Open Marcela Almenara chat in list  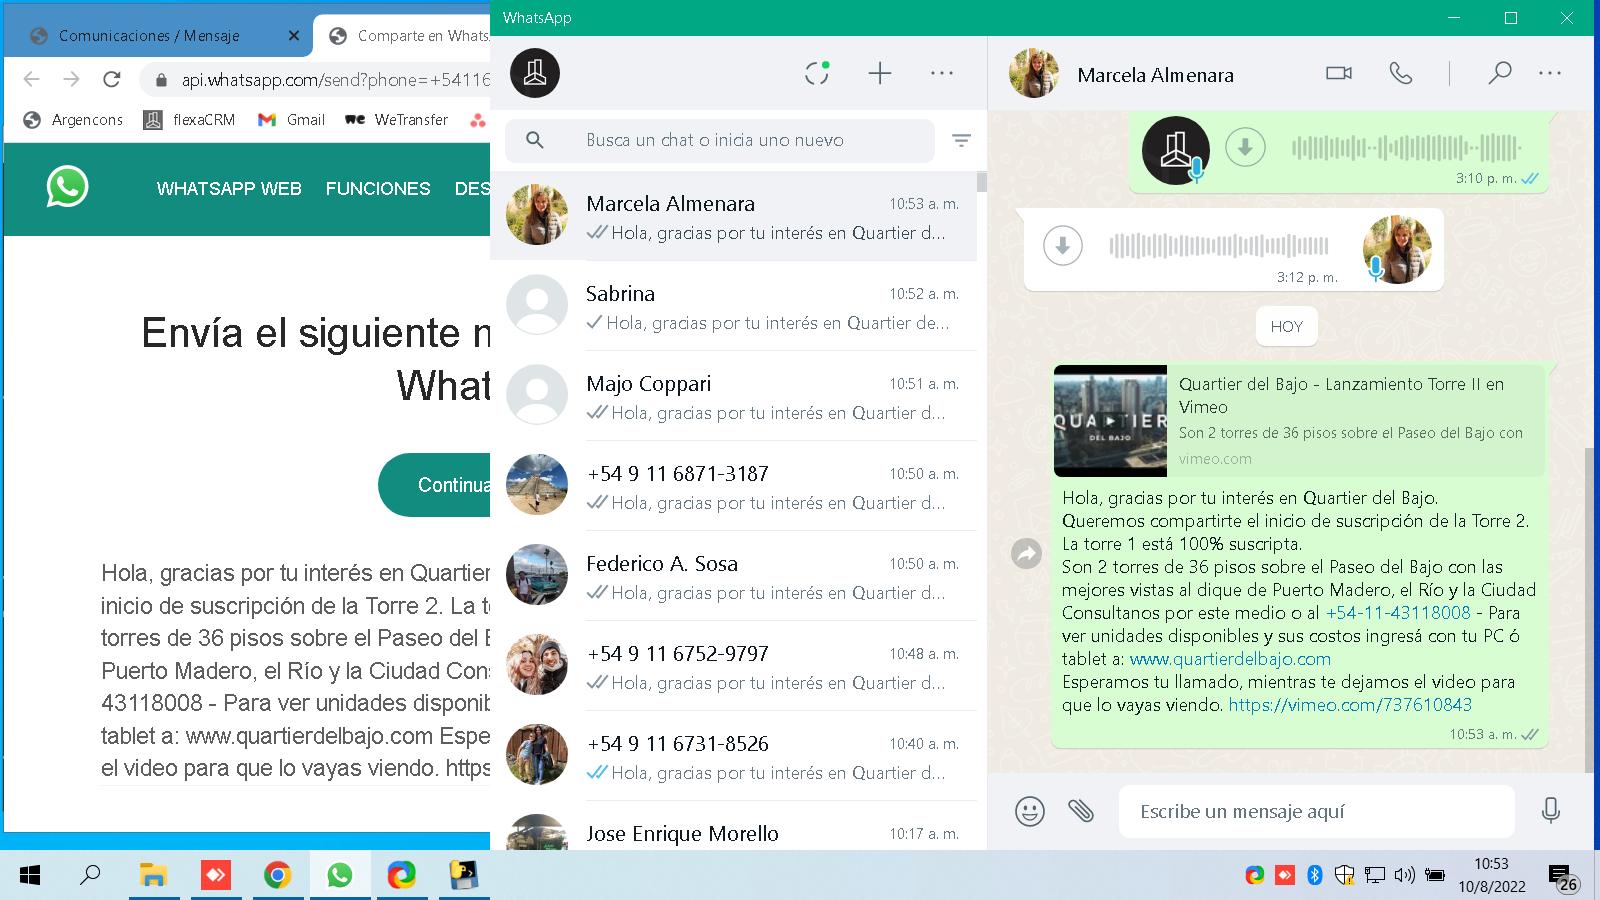(733, 217)
